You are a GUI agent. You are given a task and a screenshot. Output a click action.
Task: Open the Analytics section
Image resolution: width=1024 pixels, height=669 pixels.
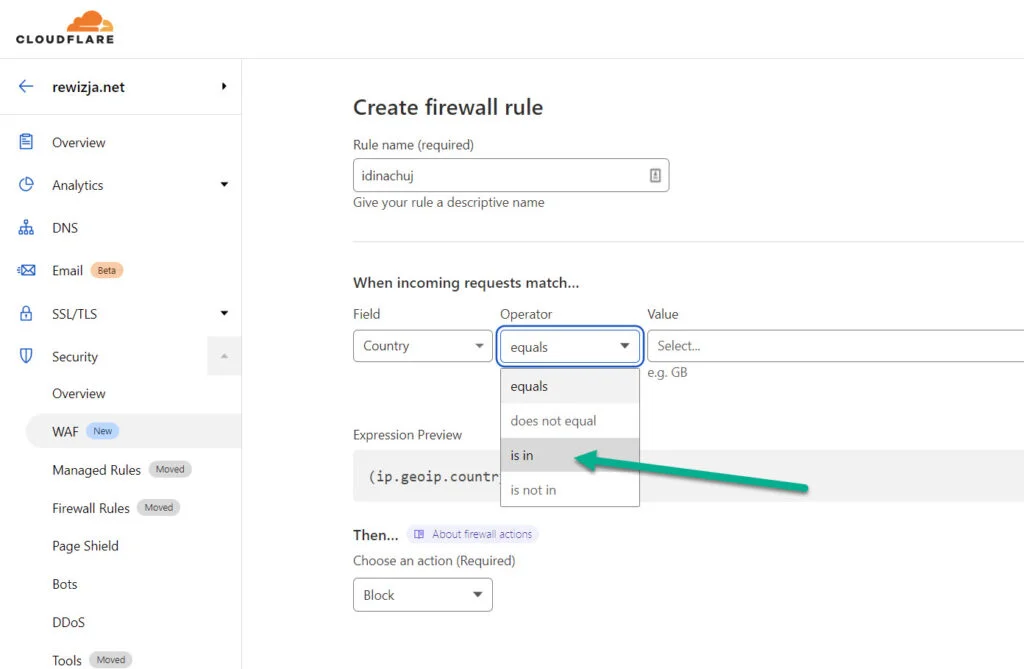78,185
